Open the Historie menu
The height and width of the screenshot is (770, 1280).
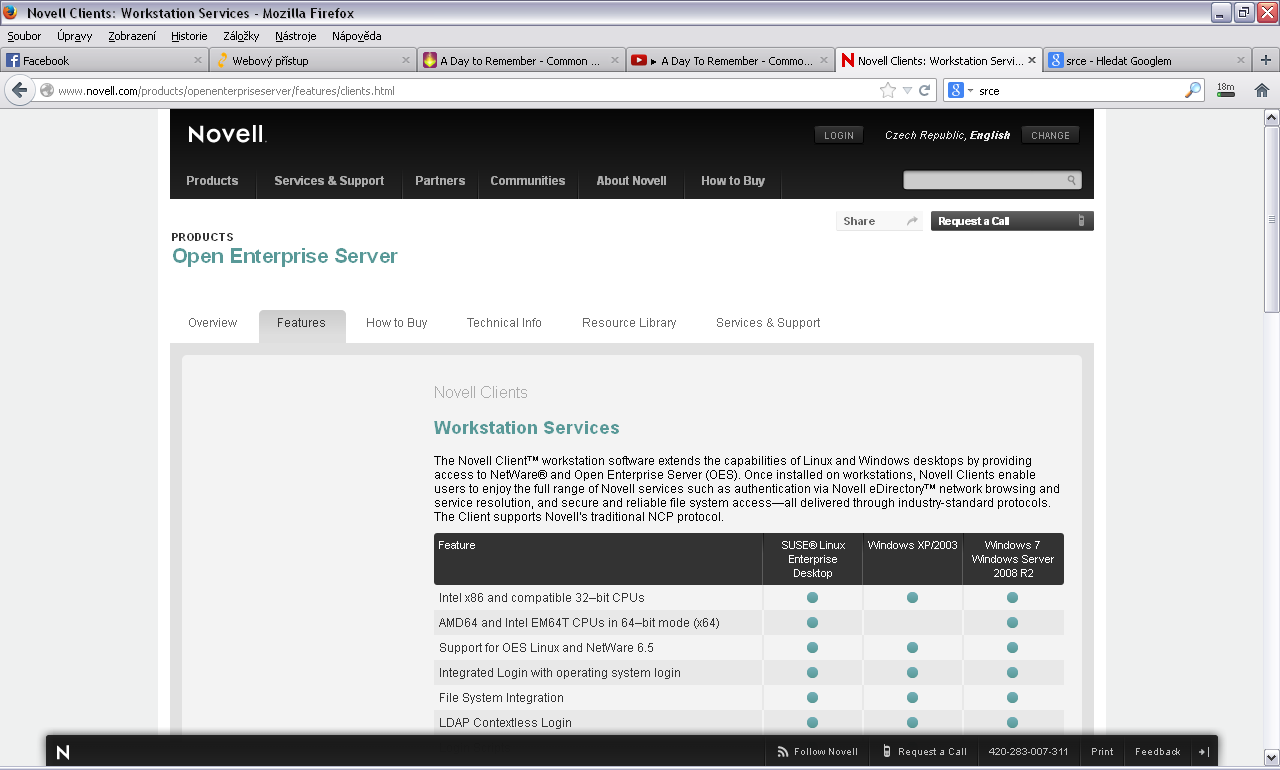click(189, 36)
